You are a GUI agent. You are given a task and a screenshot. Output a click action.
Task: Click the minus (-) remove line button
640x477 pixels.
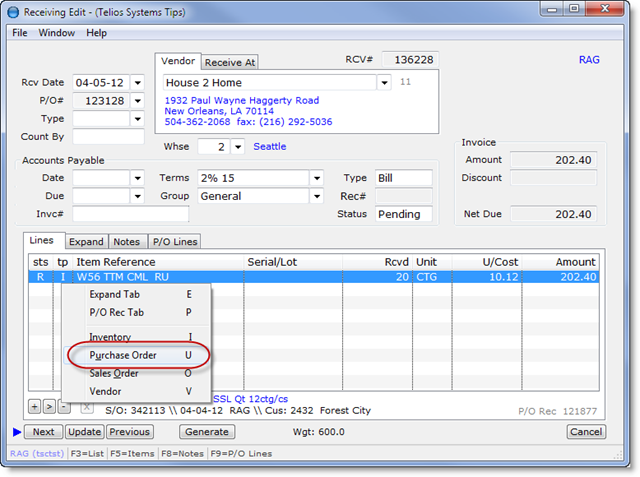[x=63, y=407]
